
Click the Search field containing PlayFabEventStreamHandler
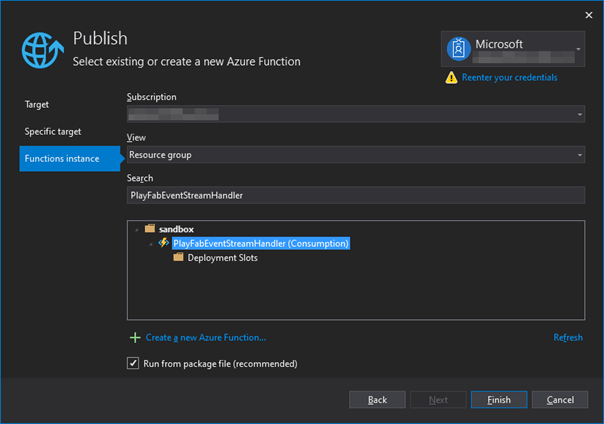tap(355, 195)
